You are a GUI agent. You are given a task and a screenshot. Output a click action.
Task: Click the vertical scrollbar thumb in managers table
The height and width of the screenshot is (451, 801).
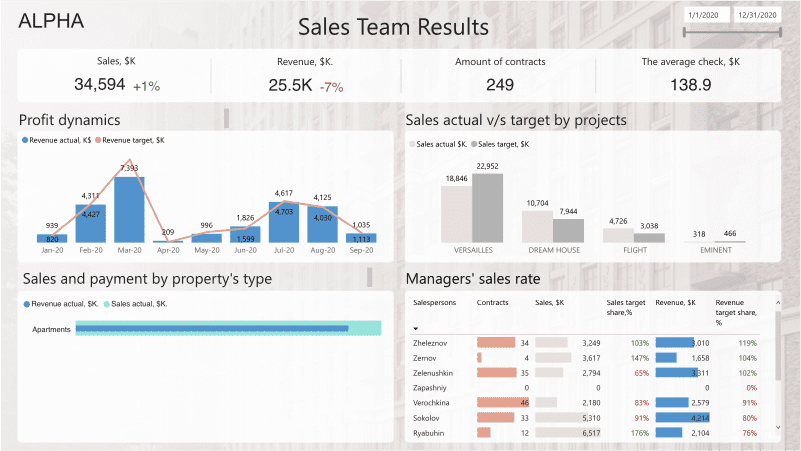pos(778,346)
